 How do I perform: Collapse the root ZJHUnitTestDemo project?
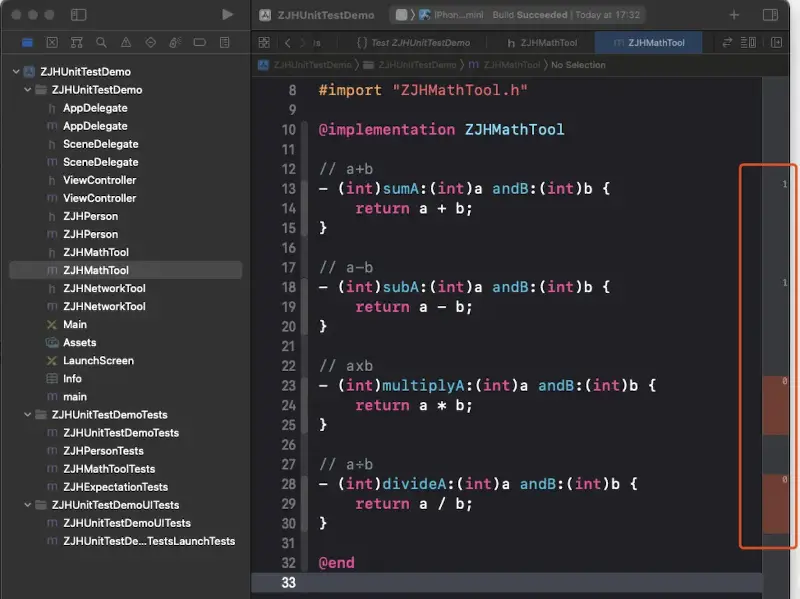16,71
